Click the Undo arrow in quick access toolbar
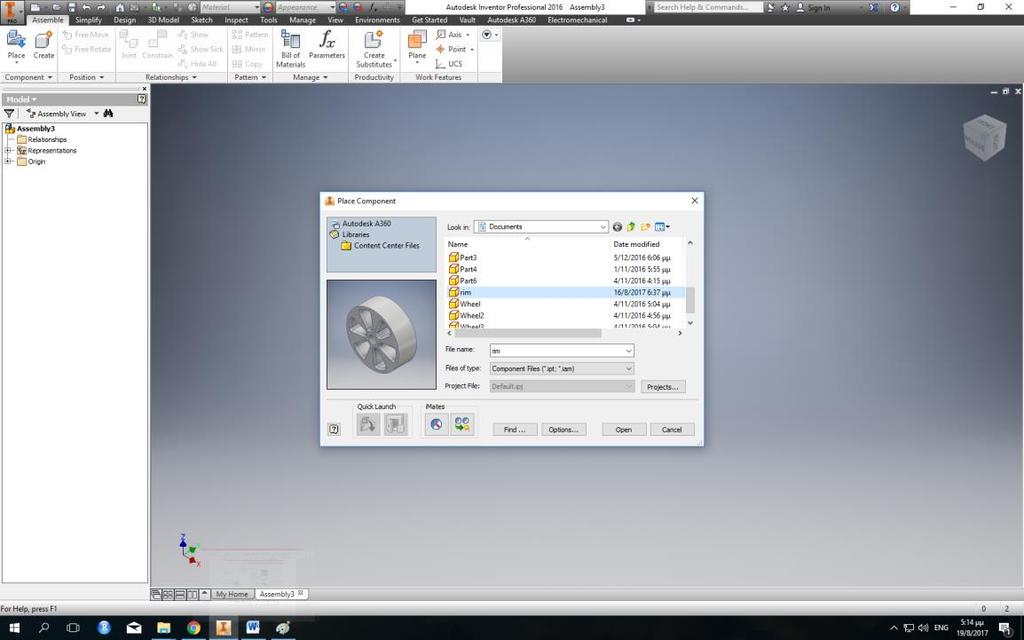This screenshot has width=1024, height=640. [86, 7]
